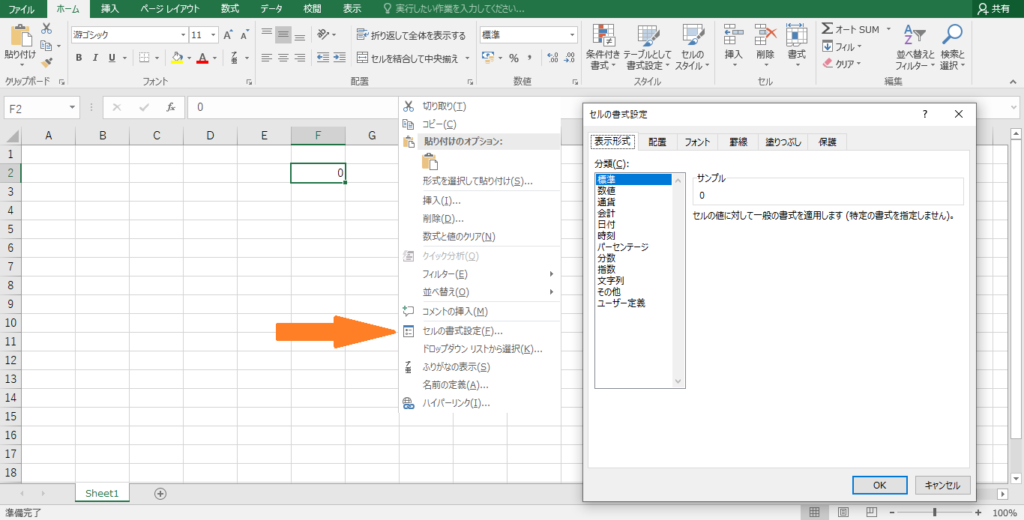This screenshot has width=1024, height=520.
Task: Select 数値 in the category list
Action: click(606, 191)
